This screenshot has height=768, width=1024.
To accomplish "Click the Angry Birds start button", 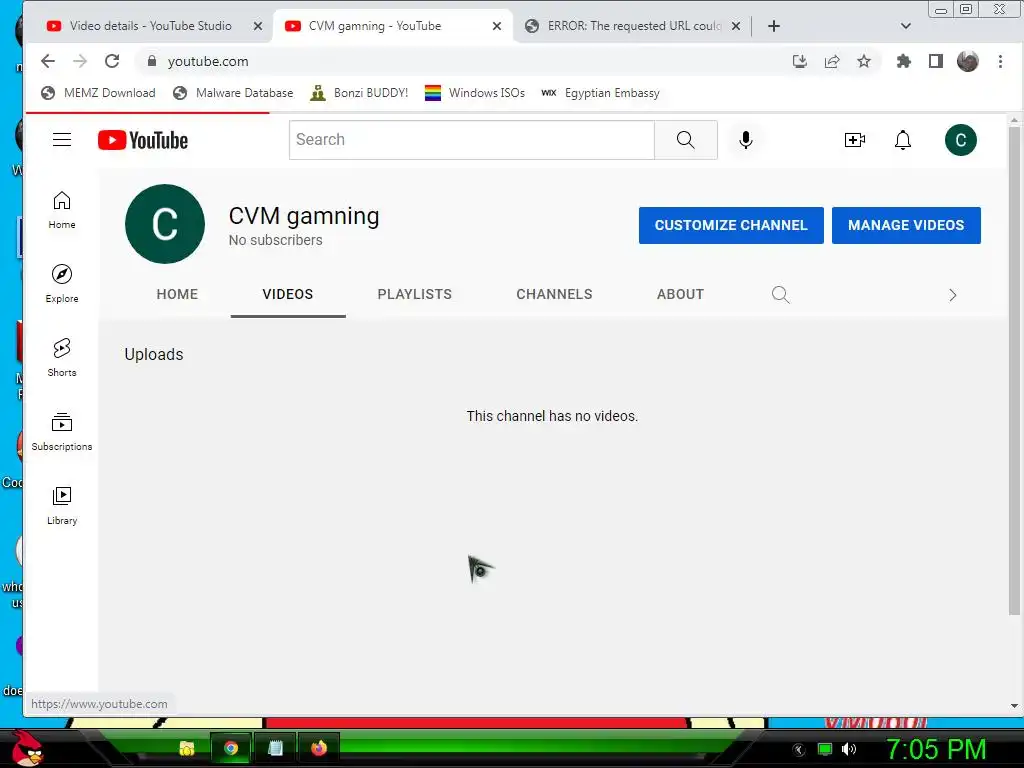I will click(x=27, y=748).
